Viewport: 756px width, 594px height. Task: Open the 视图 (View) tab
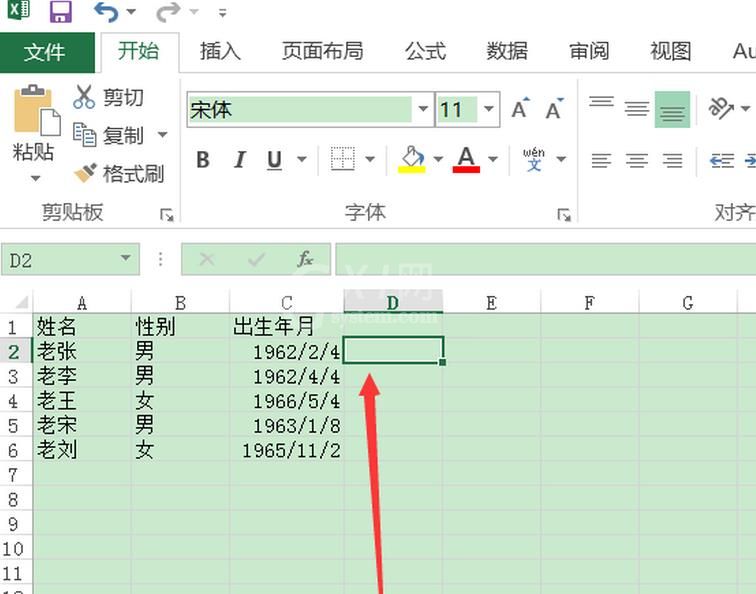671,52
